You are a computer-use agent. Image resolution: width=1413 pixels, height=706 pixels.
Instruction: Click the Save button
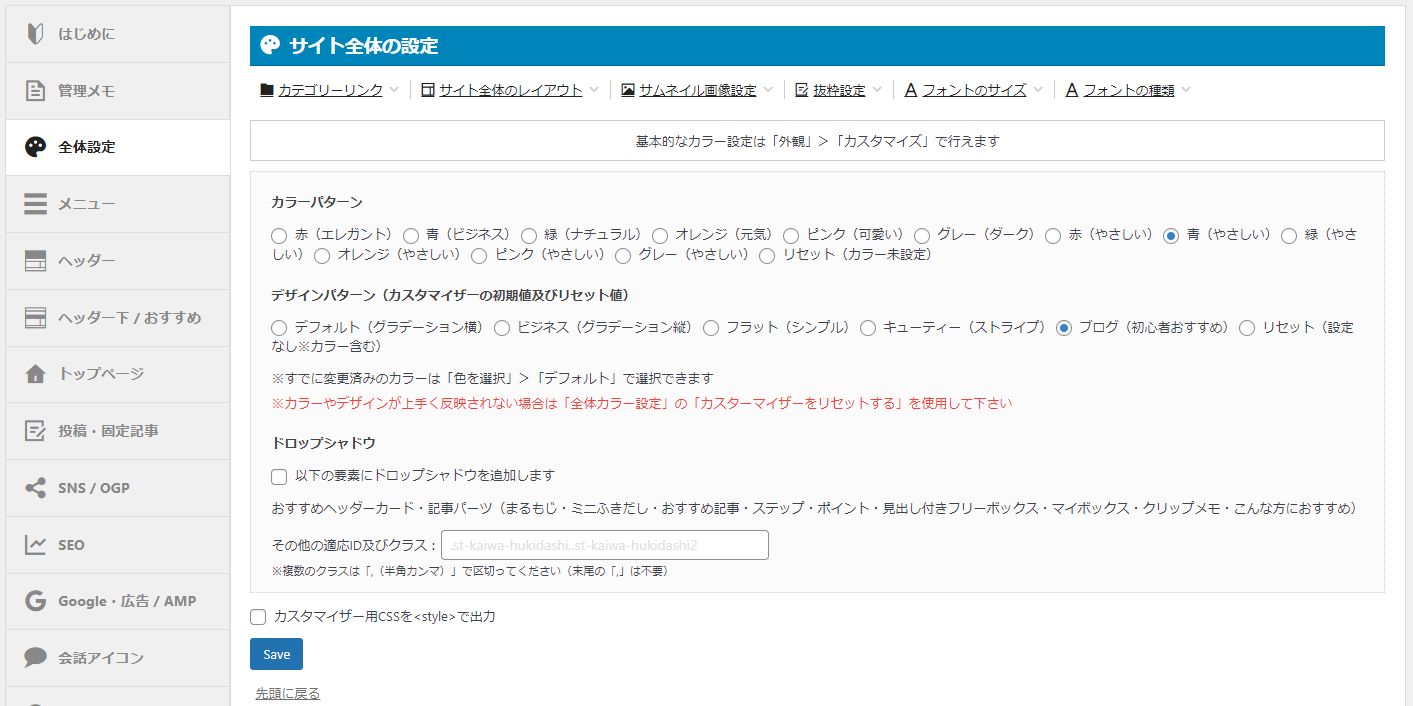pyautogui.click(x=276, y=654)
